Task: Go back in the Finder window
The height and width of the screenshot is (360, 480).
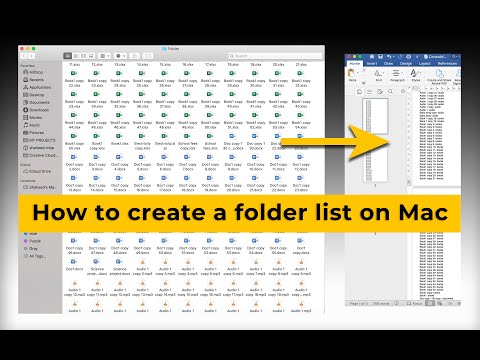Action: coord(24,56)
